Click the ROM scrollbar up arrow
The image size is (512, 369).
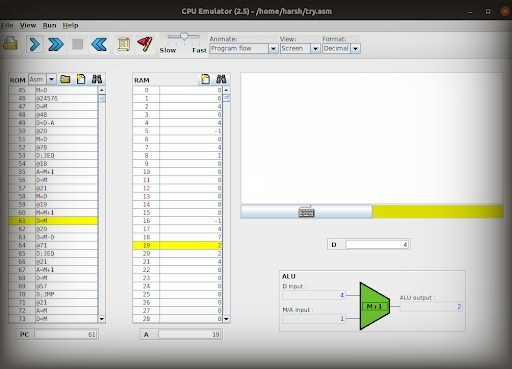pyautogui.click(x=102, y=90)
